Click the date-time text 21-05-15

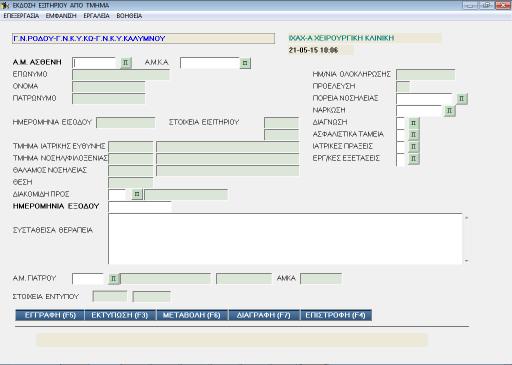point(313,50)
